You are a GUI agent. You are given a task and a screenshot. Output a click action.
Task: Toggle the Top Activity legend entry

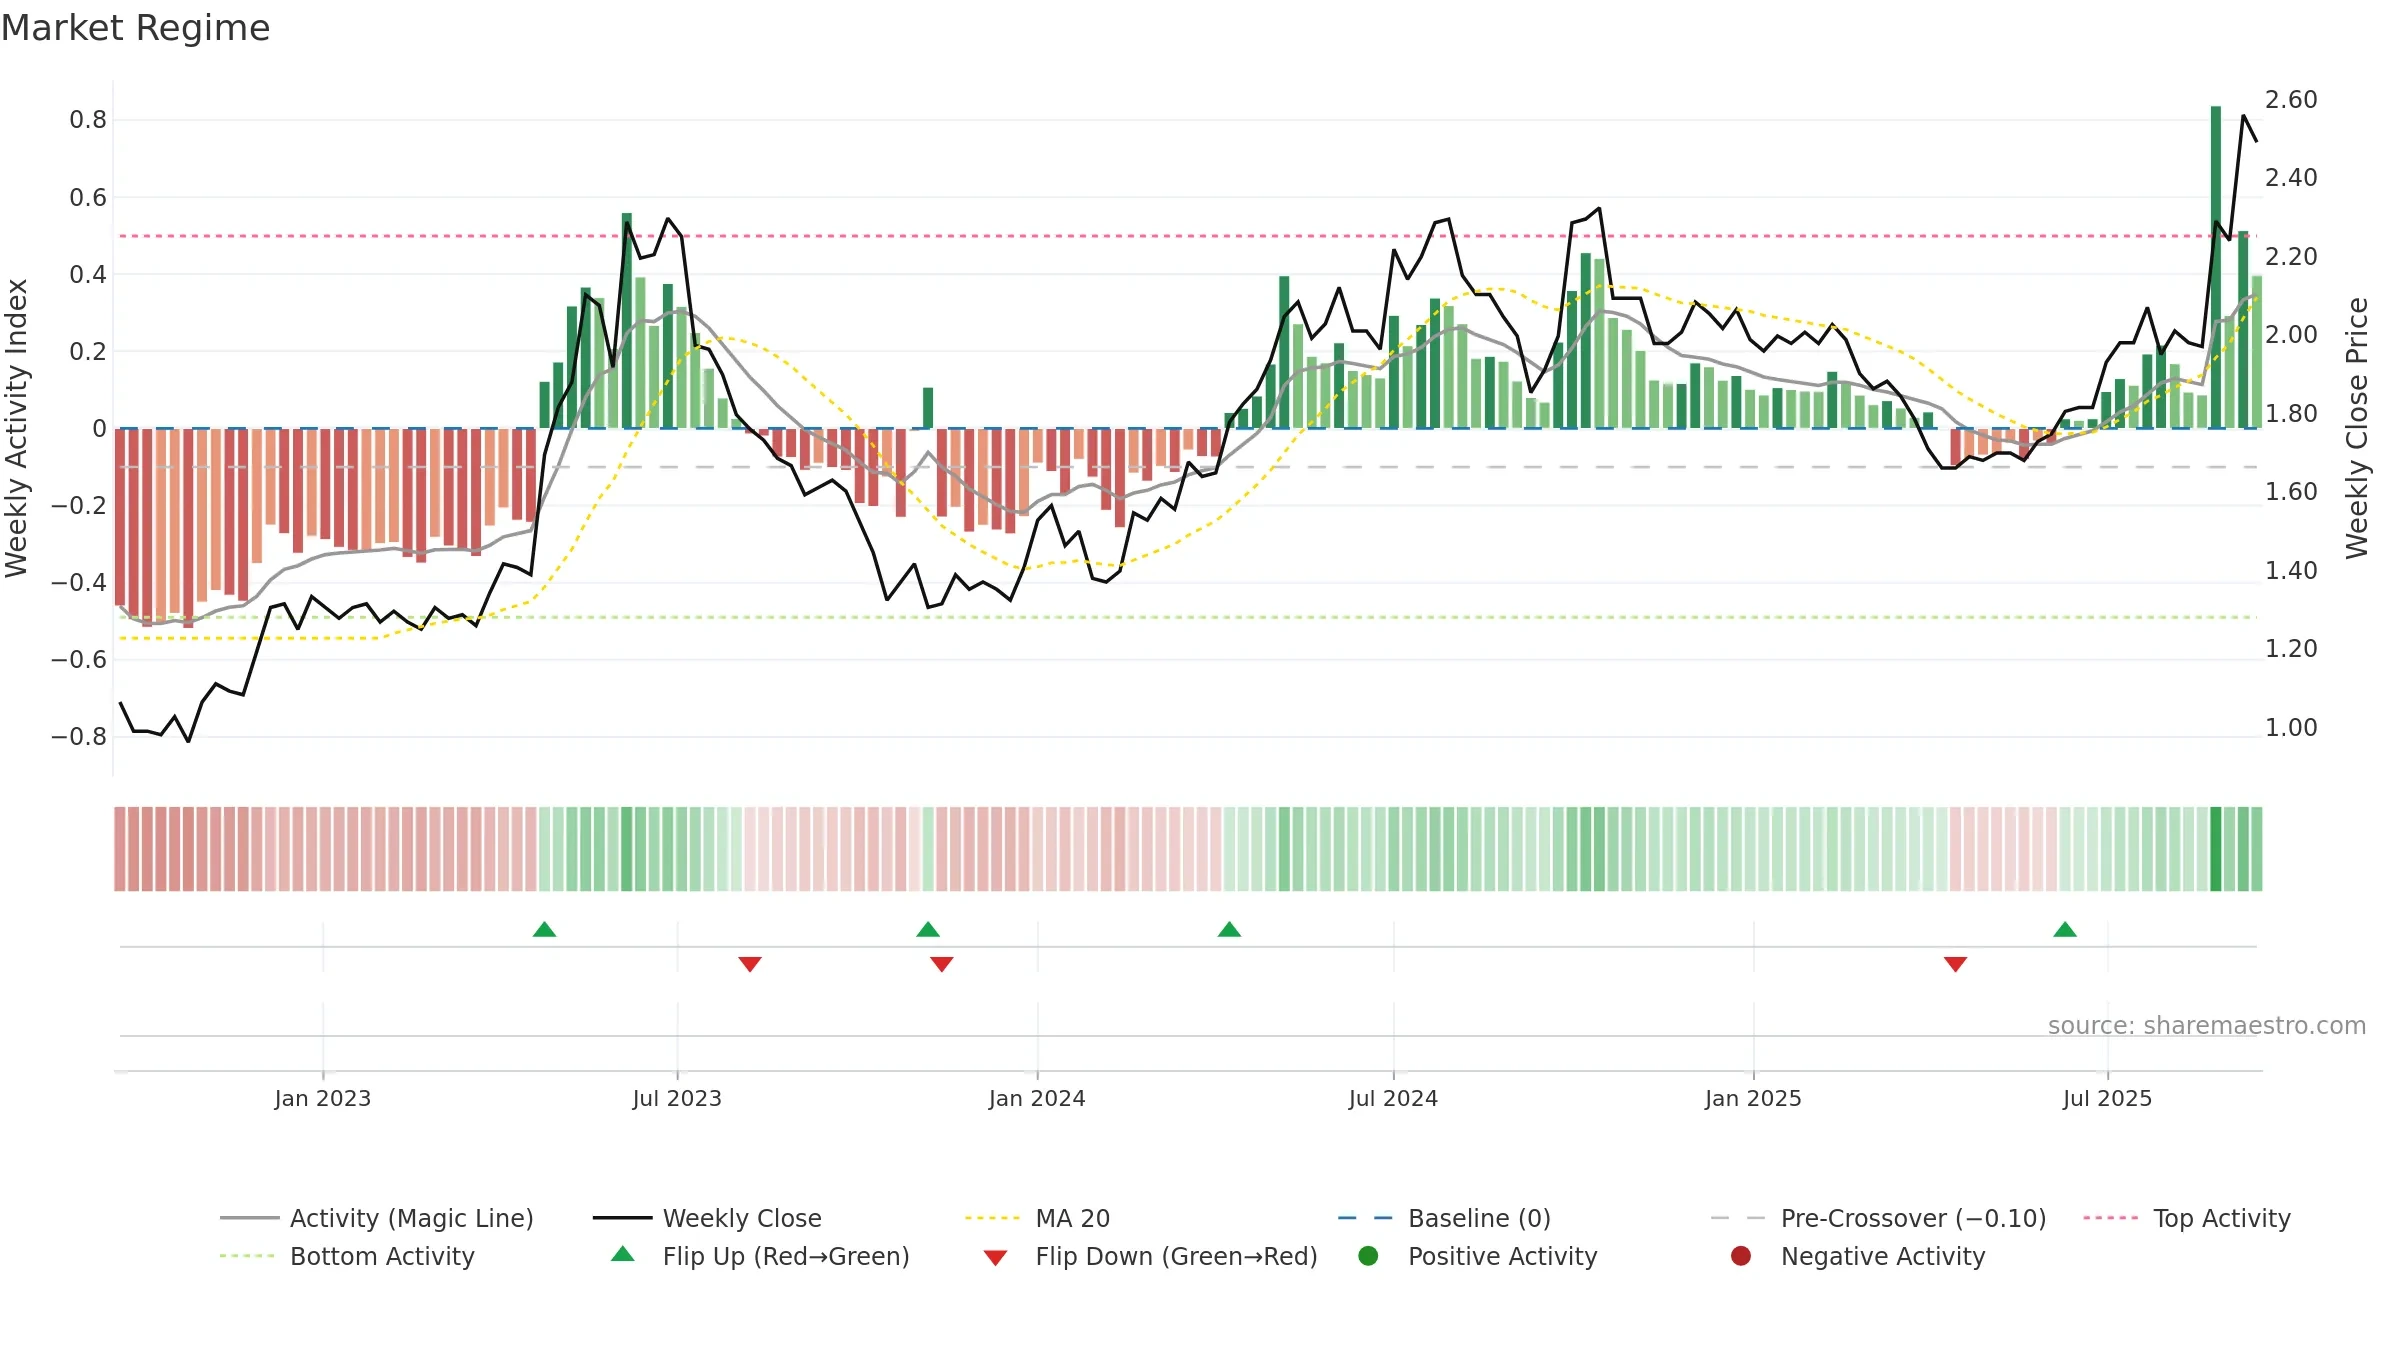click(2186, 1218)
